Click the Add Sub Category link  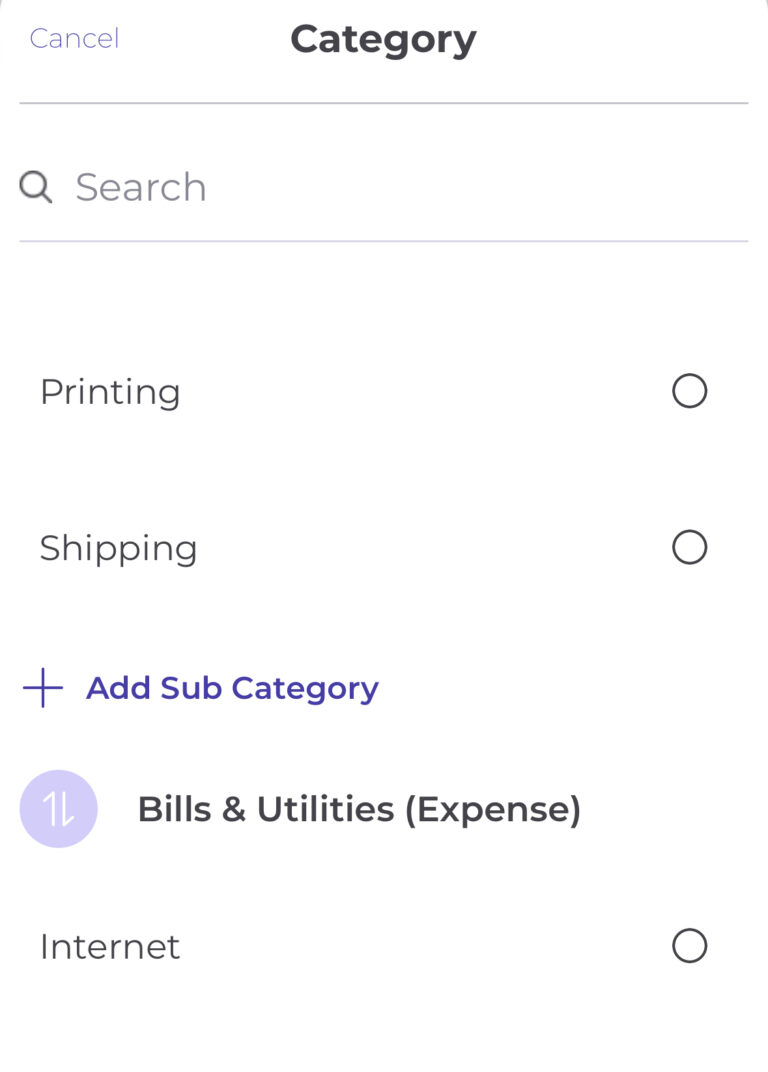tap(232, 688)
